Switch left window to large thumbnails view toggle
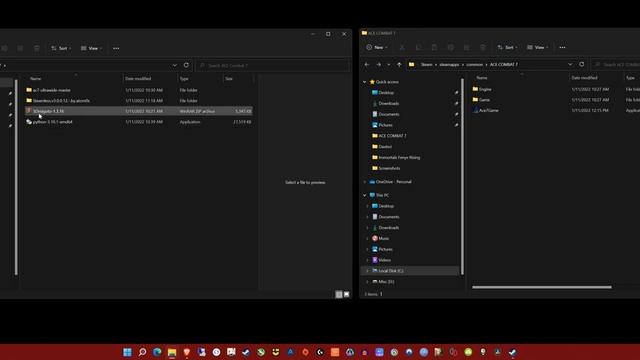 (347, 294)
